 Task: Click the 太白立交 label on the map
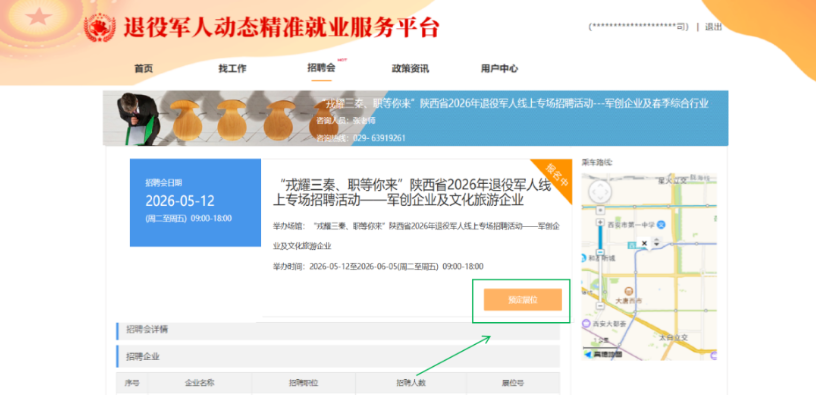[x=673, y=337]
